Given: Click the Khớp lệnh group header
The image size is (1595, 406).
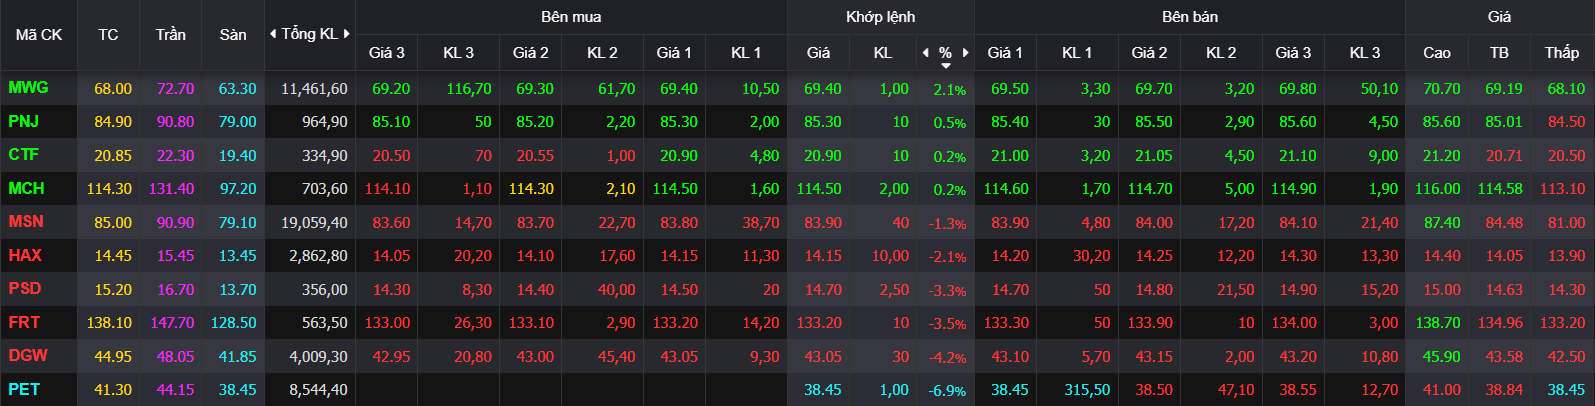Looking at the screenshot, I should pos(880,17).
